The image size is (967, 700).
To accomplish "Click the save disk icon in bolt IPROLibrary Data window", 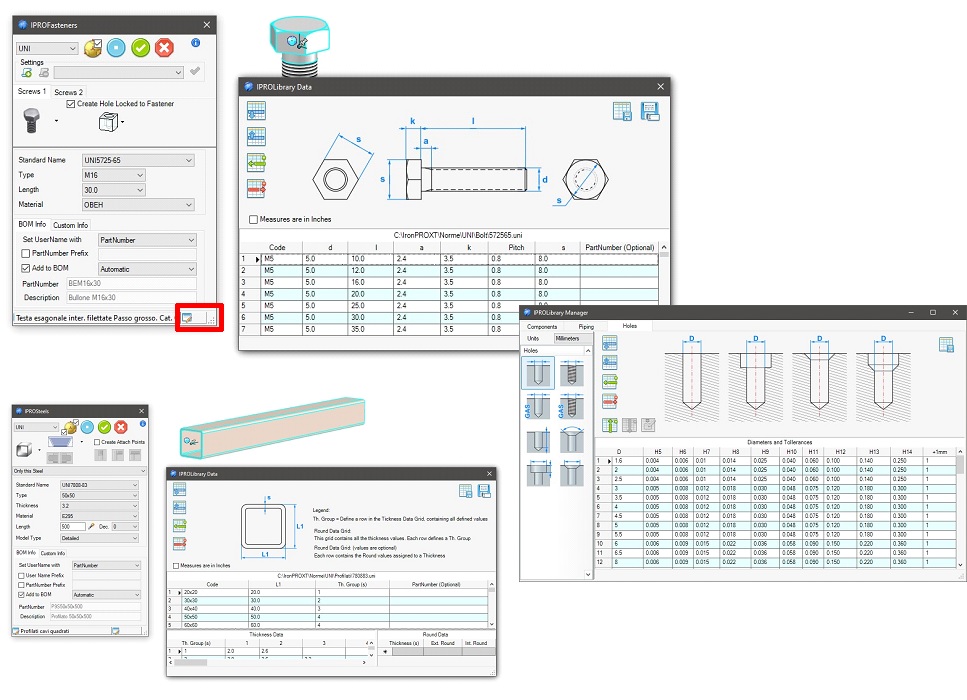I will [649, 112].
